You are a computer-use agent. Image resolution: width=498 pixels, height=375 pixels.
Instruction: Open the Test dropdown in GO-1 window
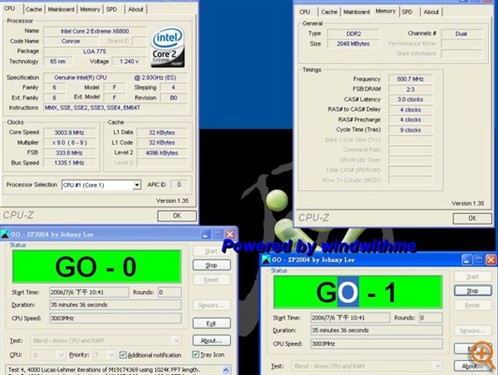coord(437,366)
